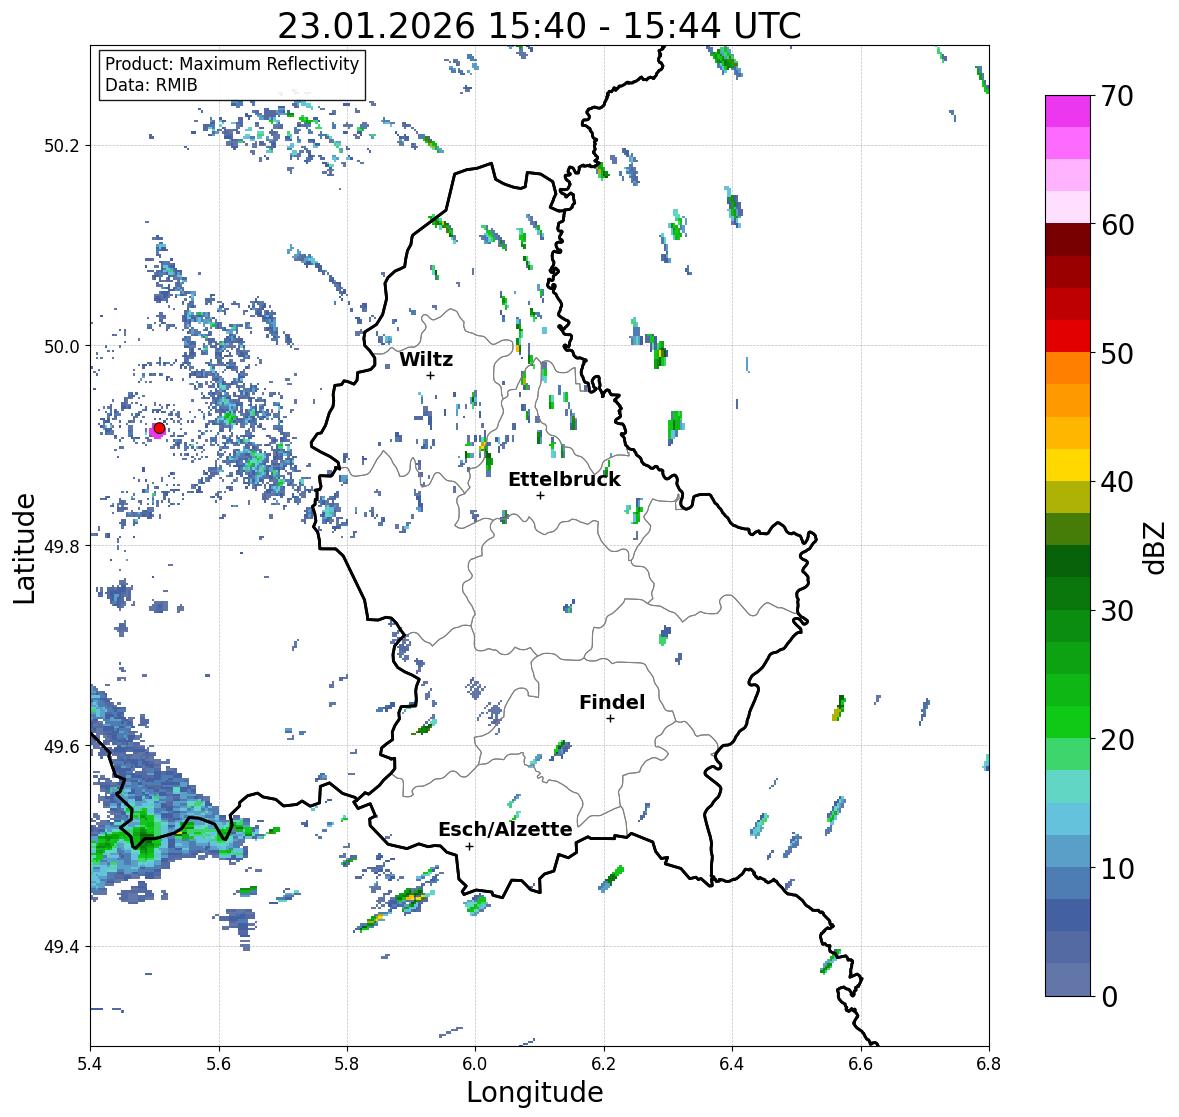Click the Esch/Alzette station label
The height and width of the screenshot is (1117, 1179).
(x=505, y=829)
